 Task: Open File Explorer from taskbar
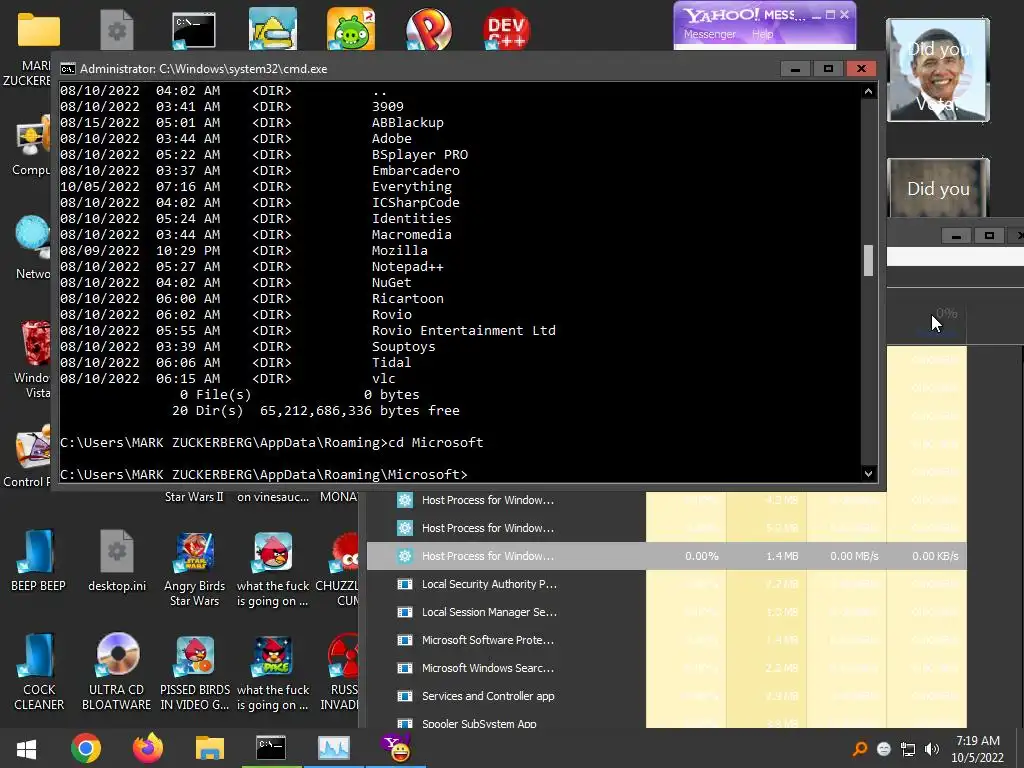click(209, 748)
